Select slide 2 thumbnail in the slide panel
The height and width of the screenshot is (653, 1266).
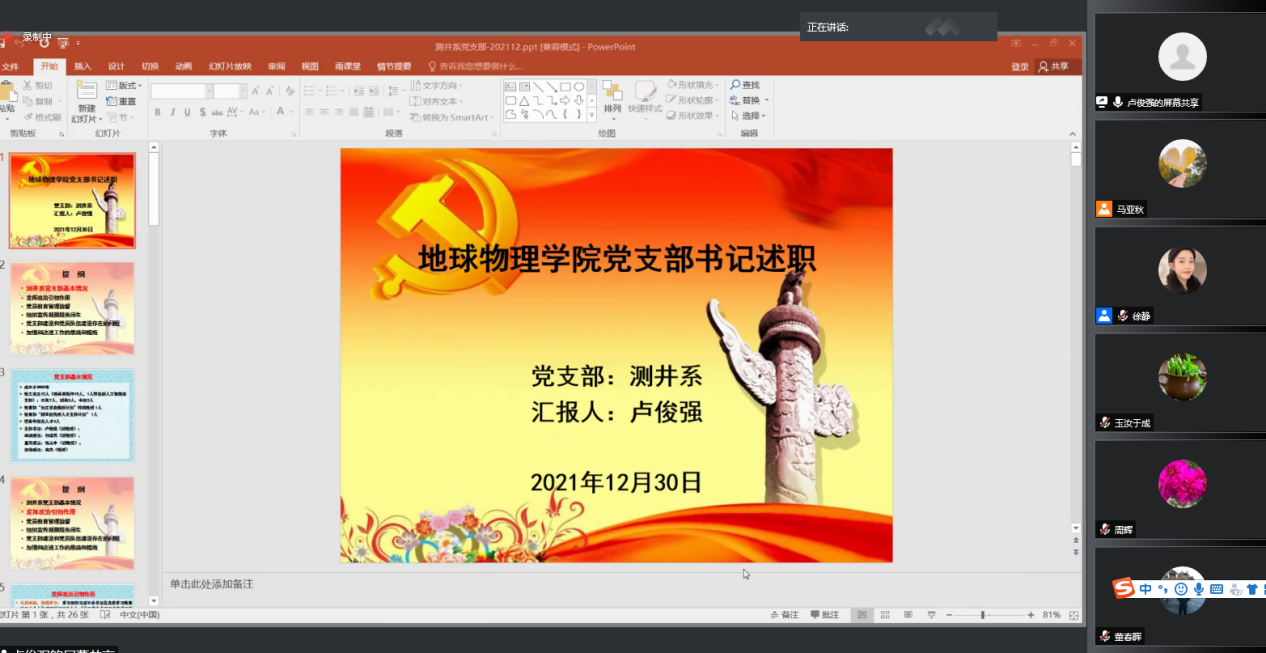click(72, 308)
